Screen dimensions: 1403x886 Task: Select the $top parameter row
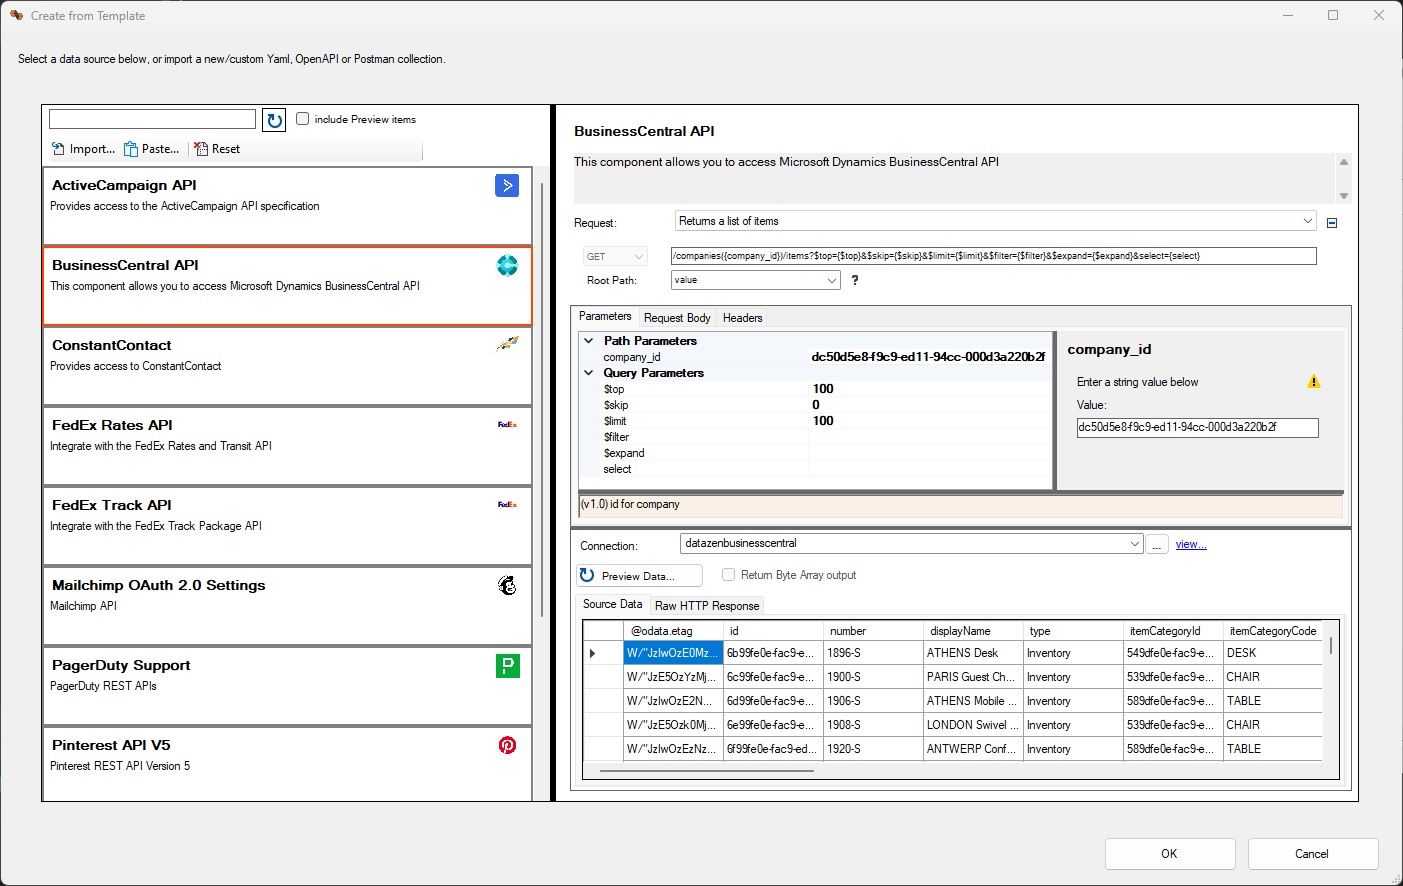[x=814, y=389]
